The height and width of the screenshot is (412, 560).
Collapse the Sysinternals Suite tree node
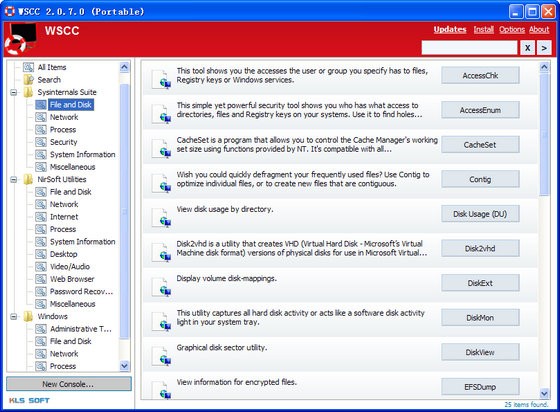14,92
